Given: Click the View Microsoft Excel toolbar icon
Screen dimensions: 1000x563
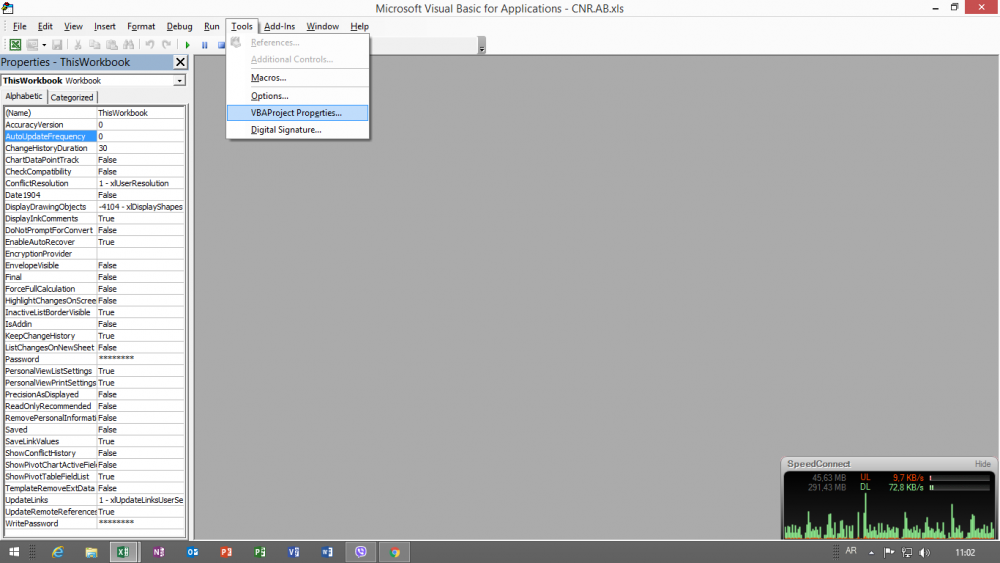Looking at the screenshot, I should click(15, 45).
